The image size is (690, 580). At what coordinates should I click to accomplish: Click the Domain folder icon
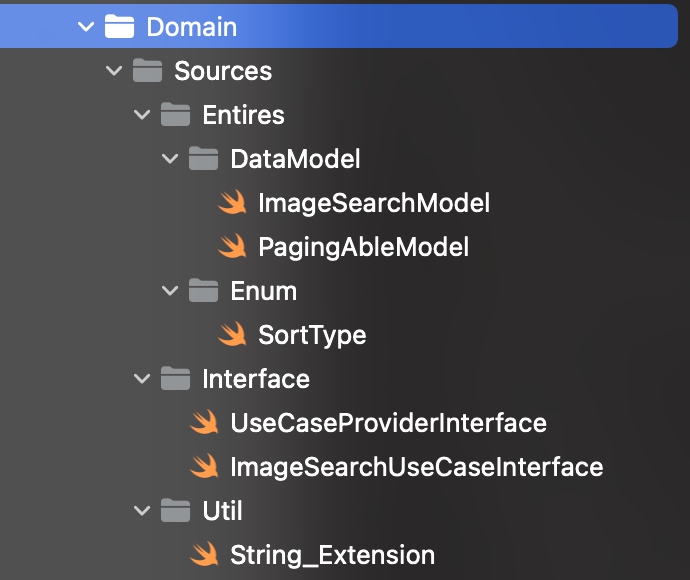119,26
